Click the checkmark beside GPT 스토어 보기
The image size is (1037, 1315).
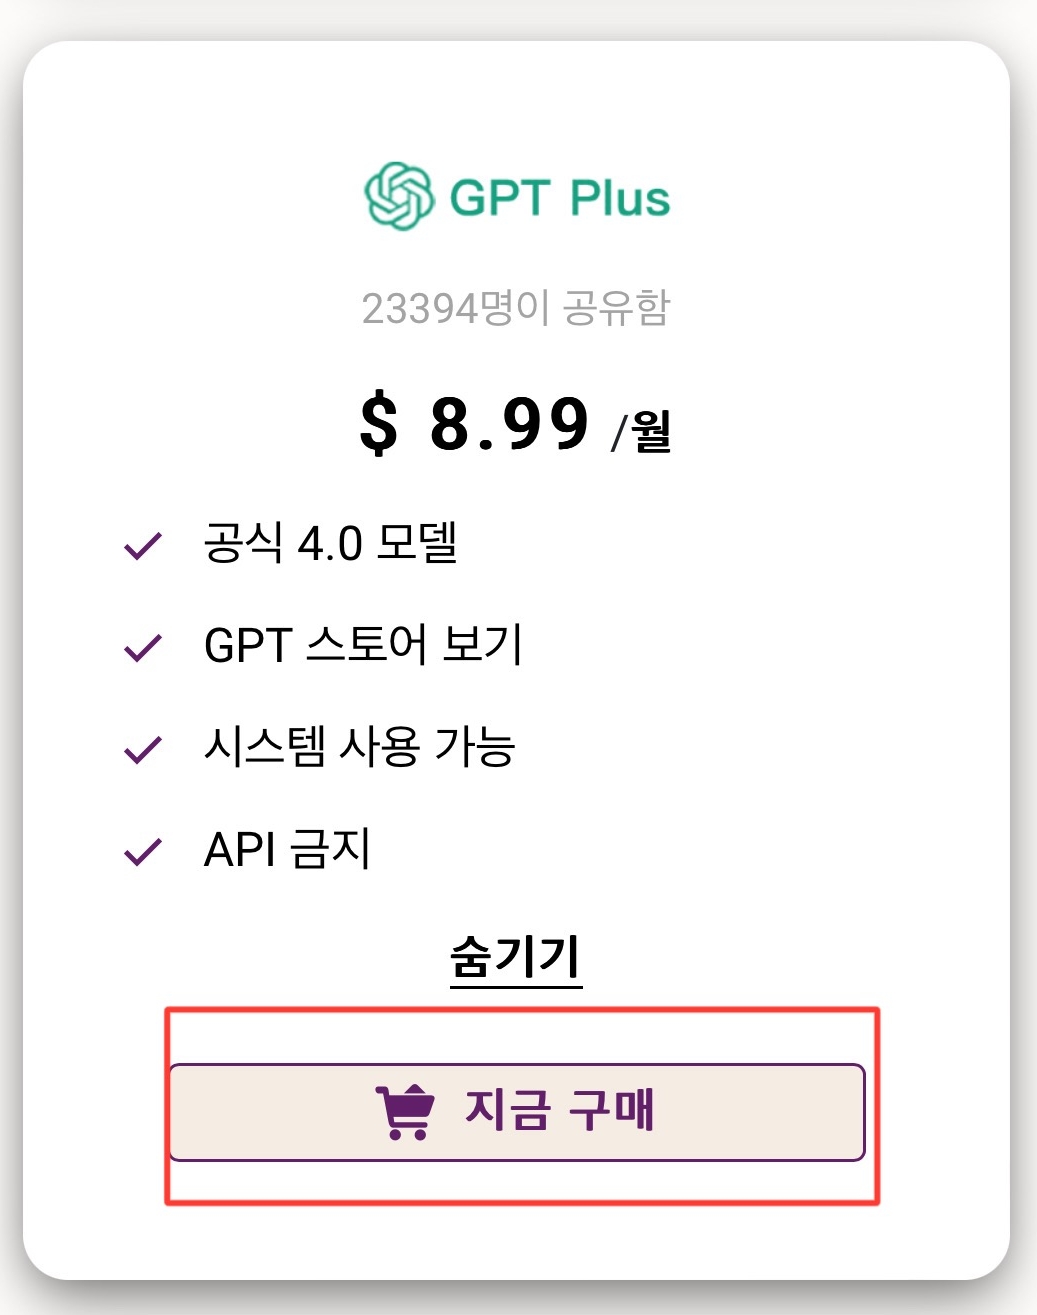click(x=145, y=647)
